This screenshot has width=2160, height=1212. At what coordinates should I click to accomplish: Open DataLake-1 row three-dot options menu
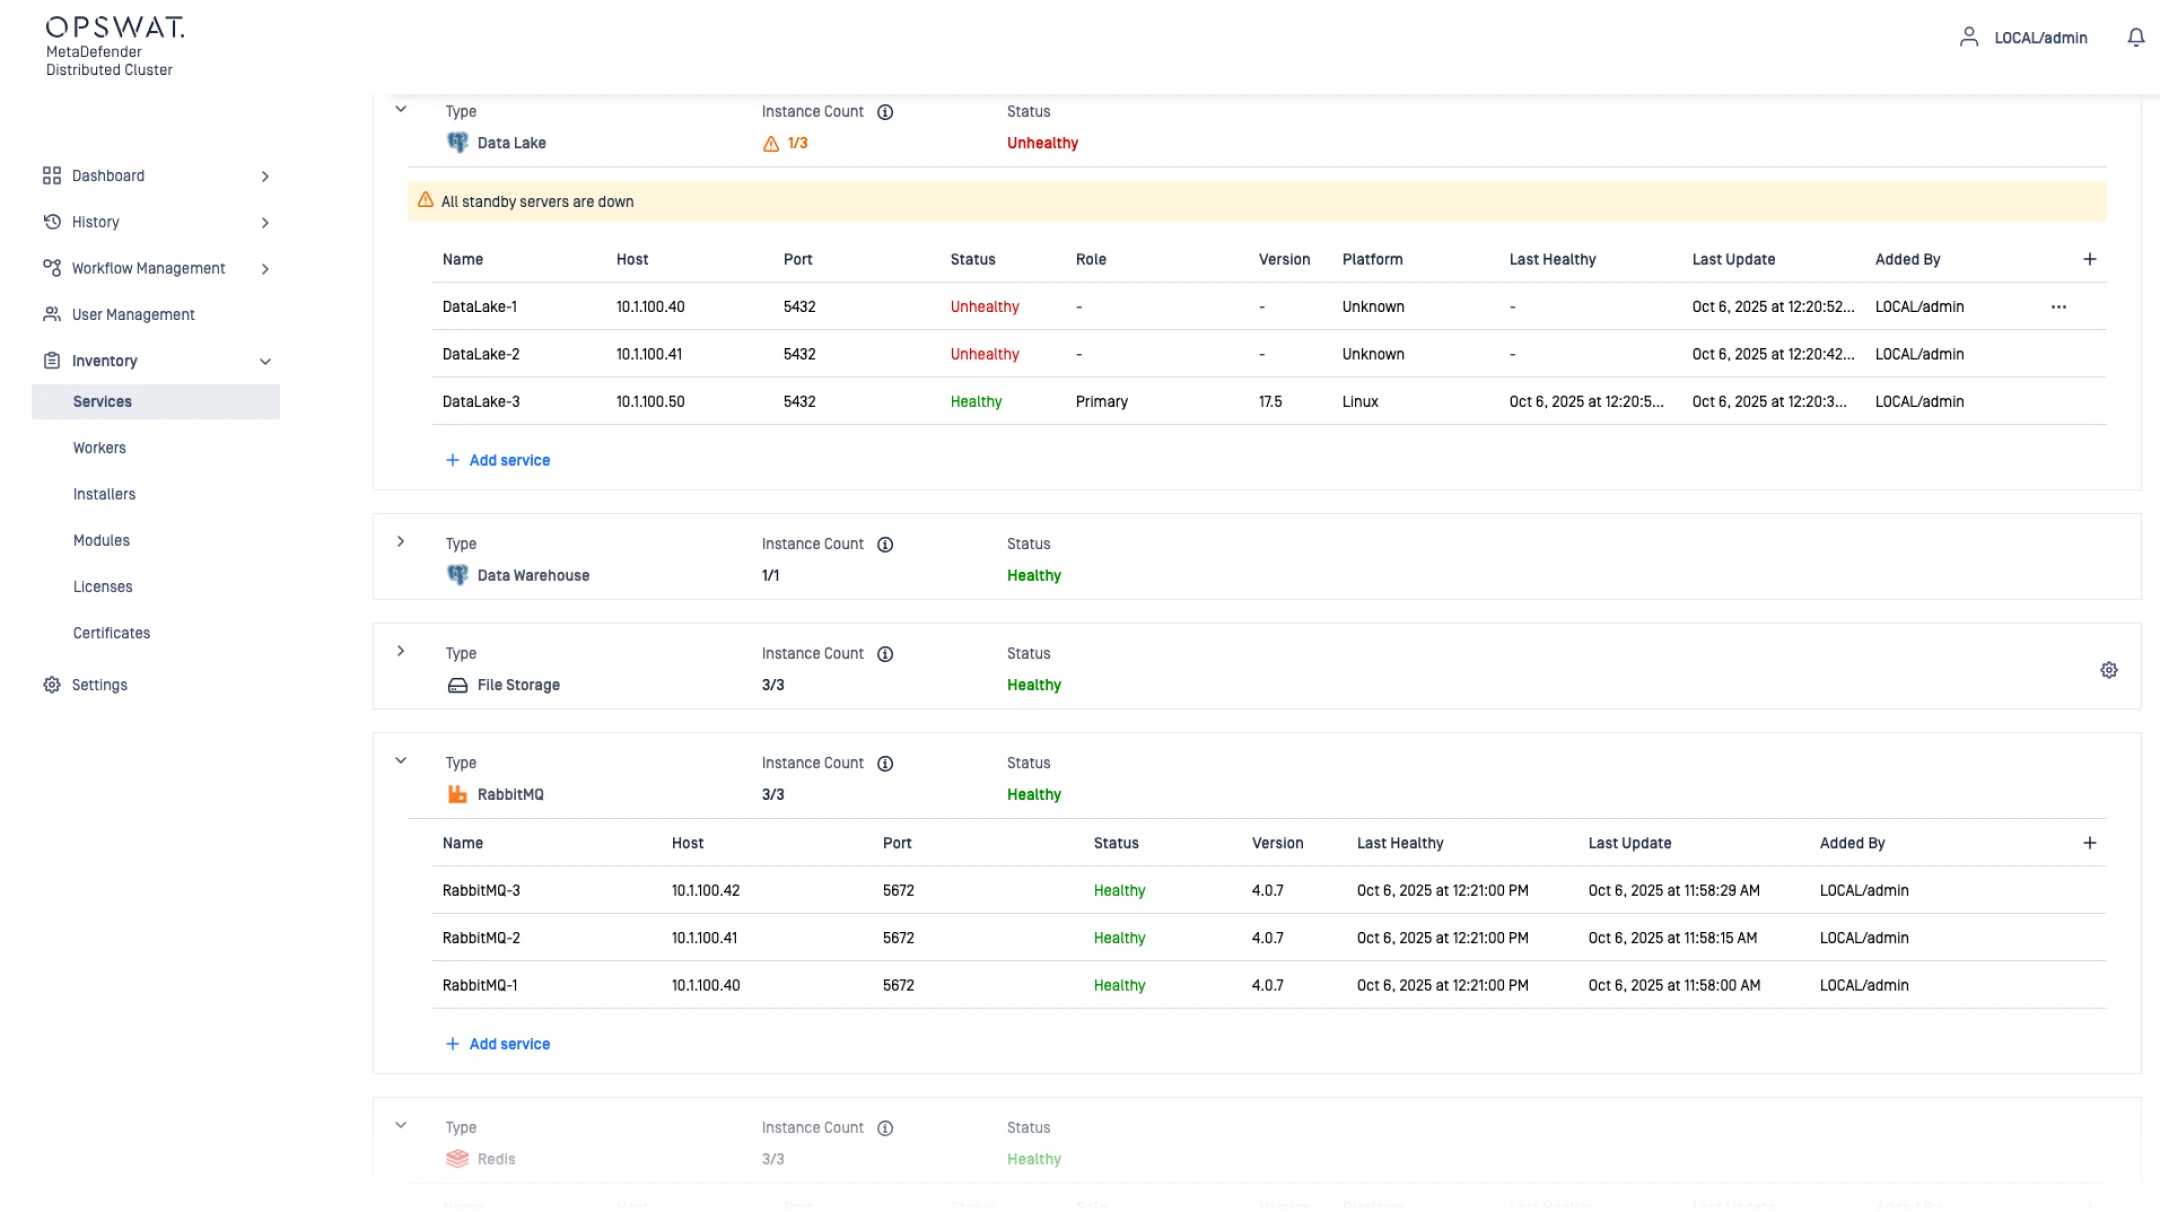(x=2058, y=307)
